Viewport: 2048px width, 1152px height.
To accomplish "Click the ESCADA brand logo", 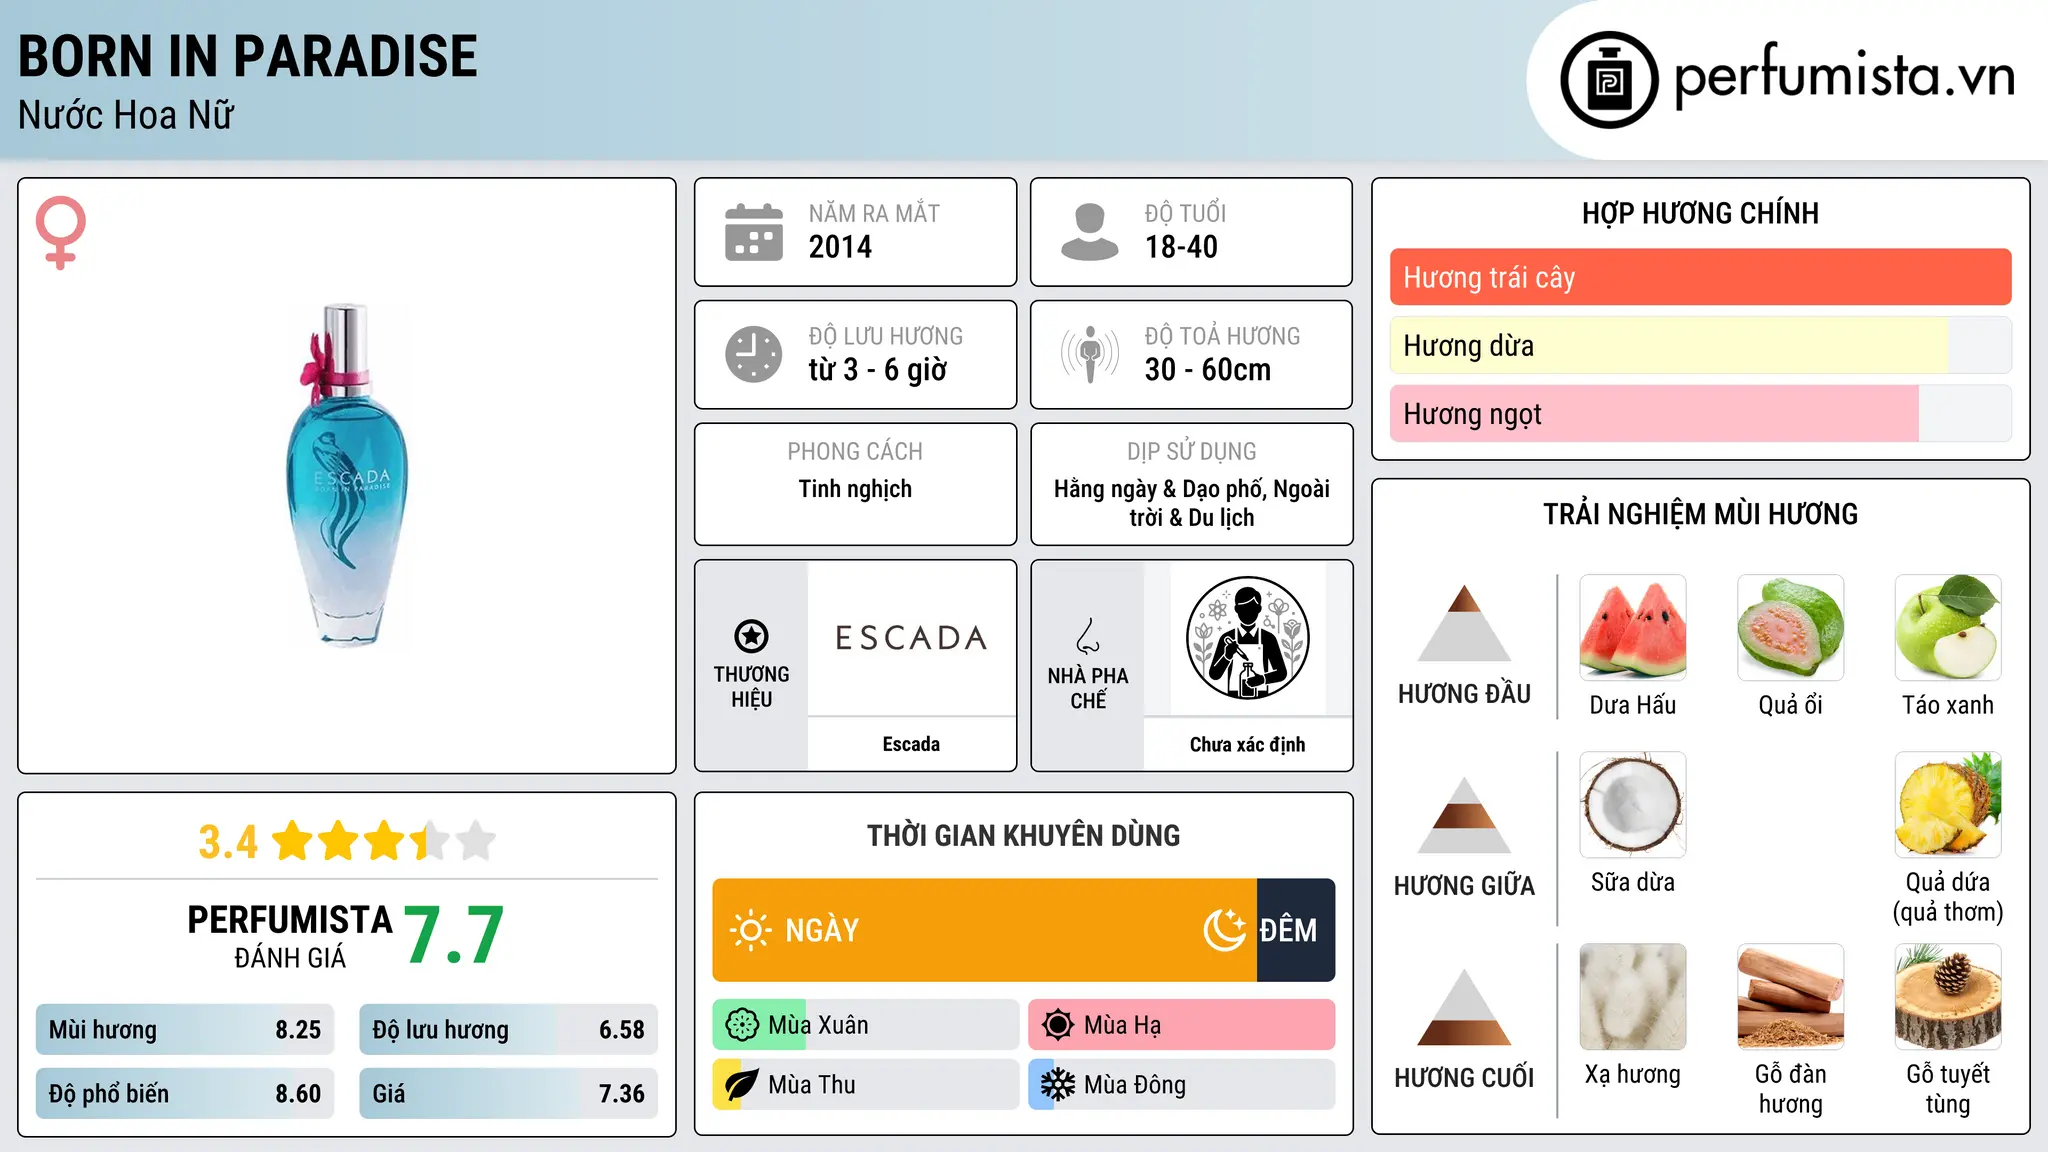I will (911, 638).
